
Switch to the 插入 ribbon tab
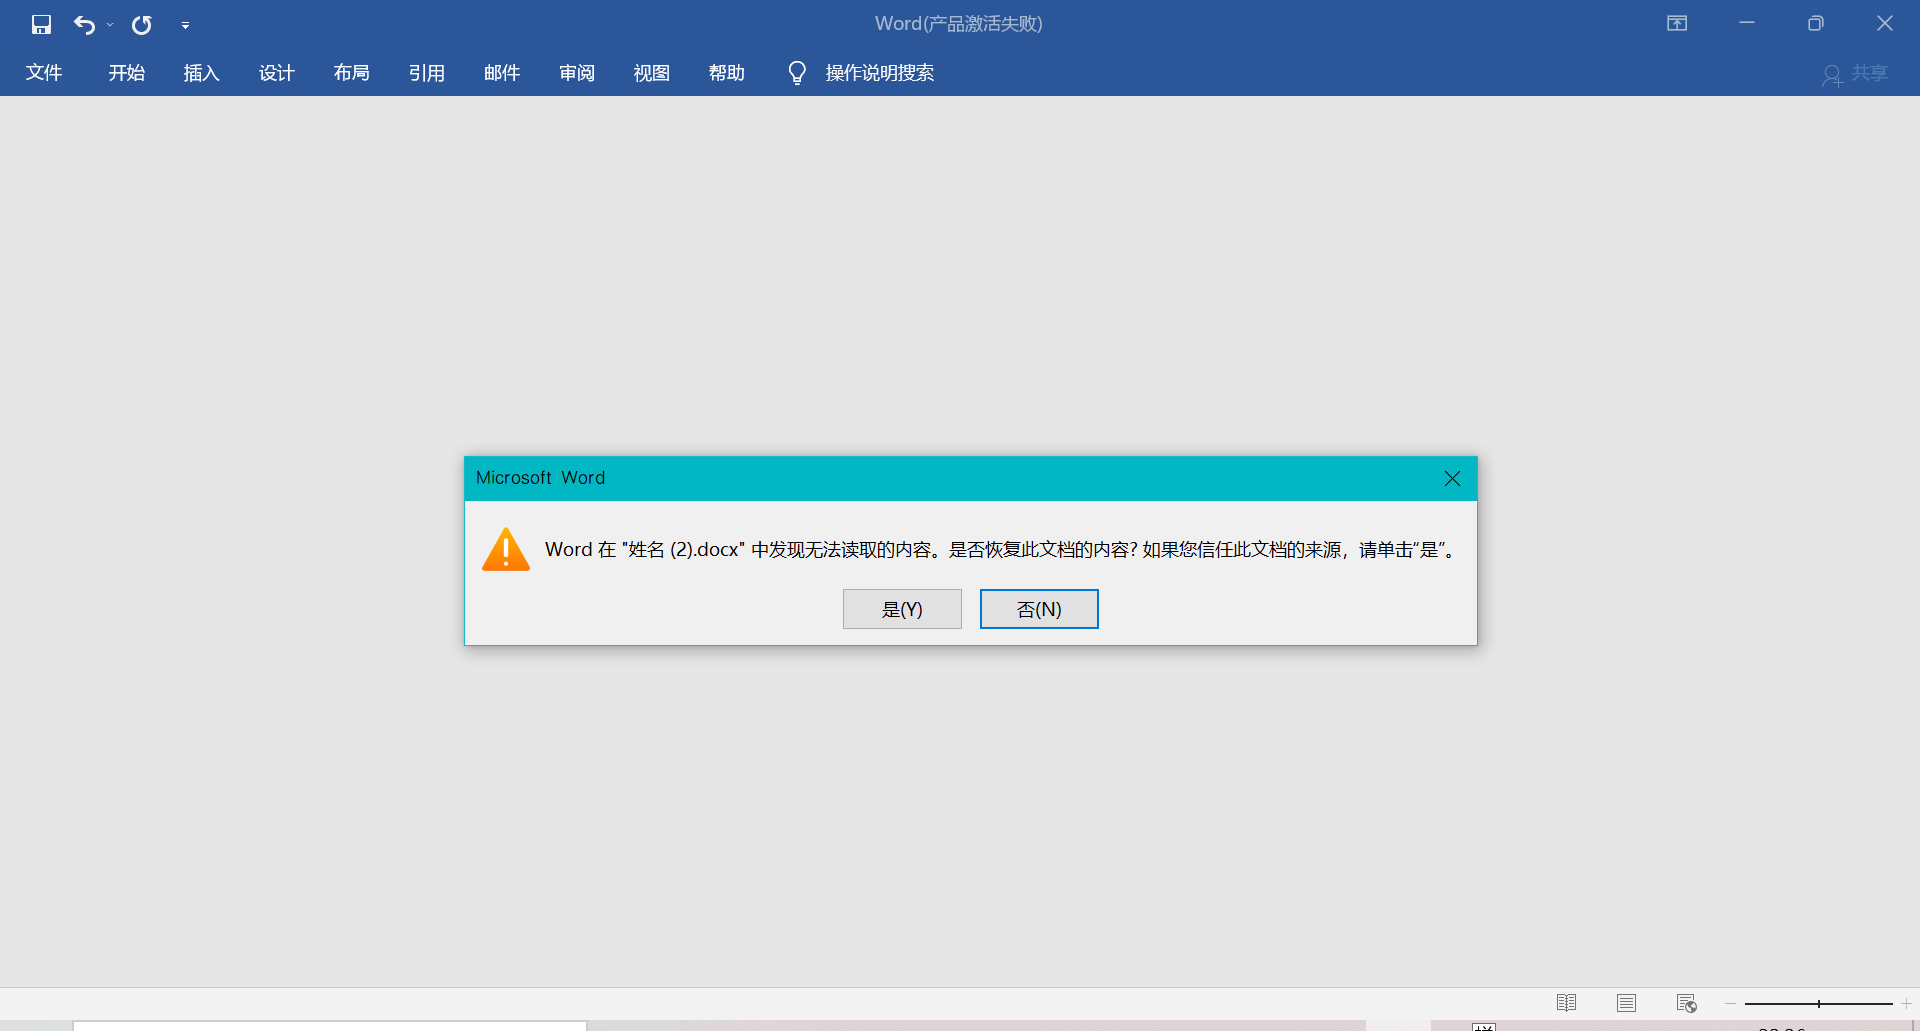(202, 73)
